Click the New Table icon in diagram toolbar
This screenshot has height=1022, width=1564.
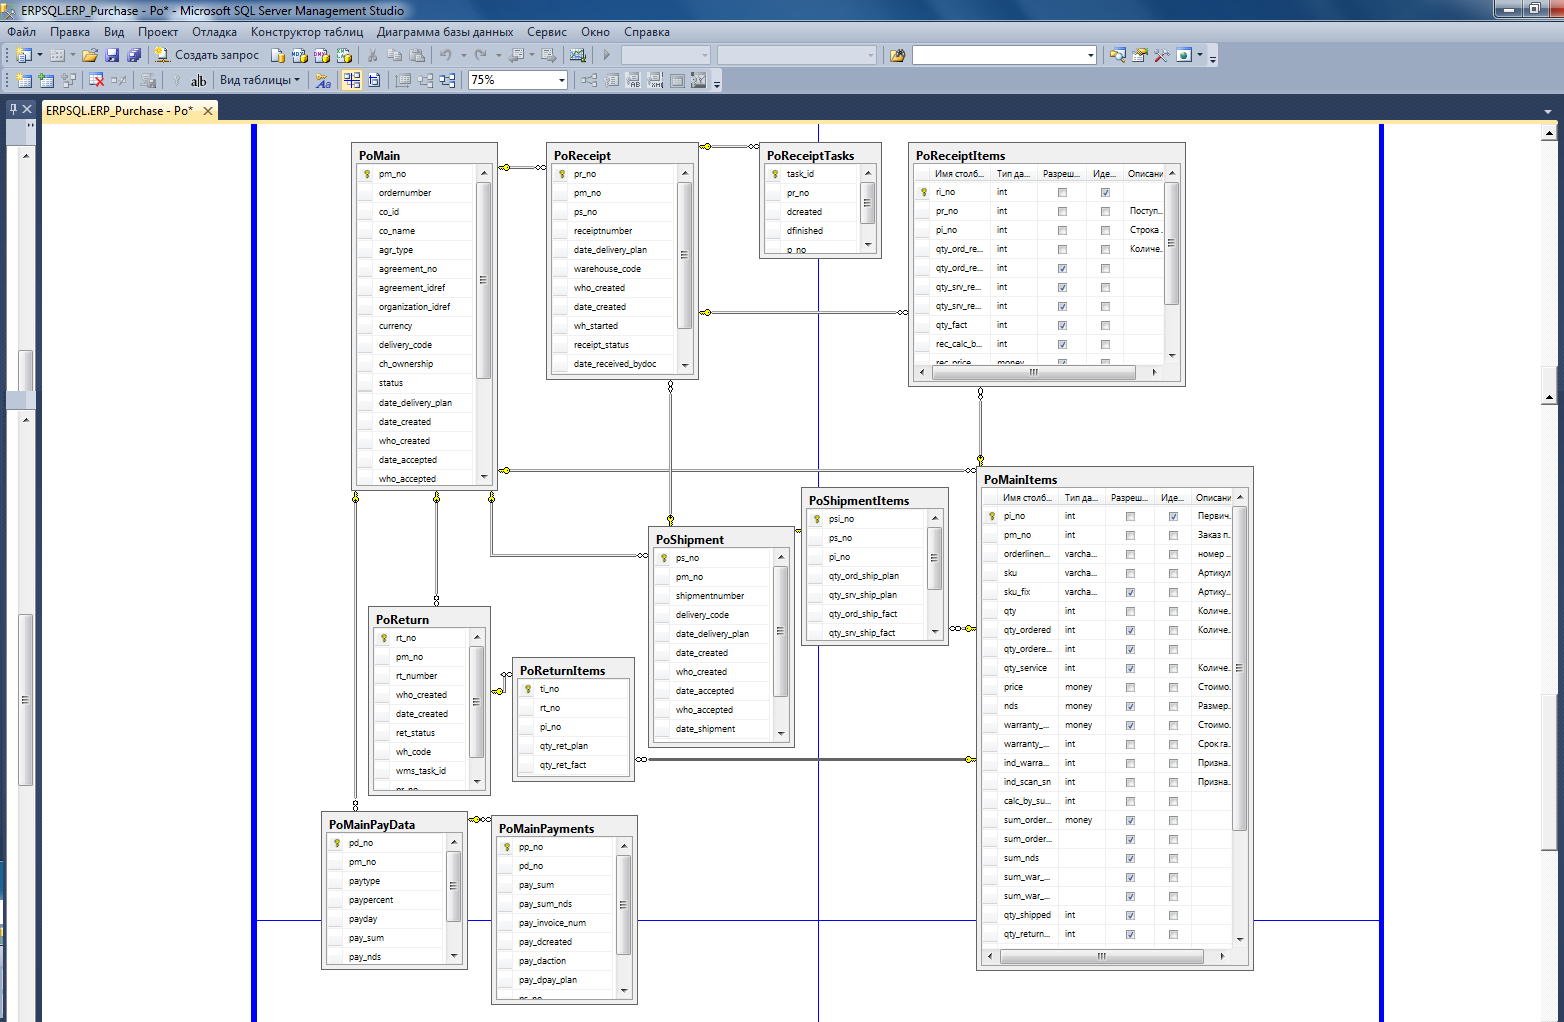[x=24, y=80]
